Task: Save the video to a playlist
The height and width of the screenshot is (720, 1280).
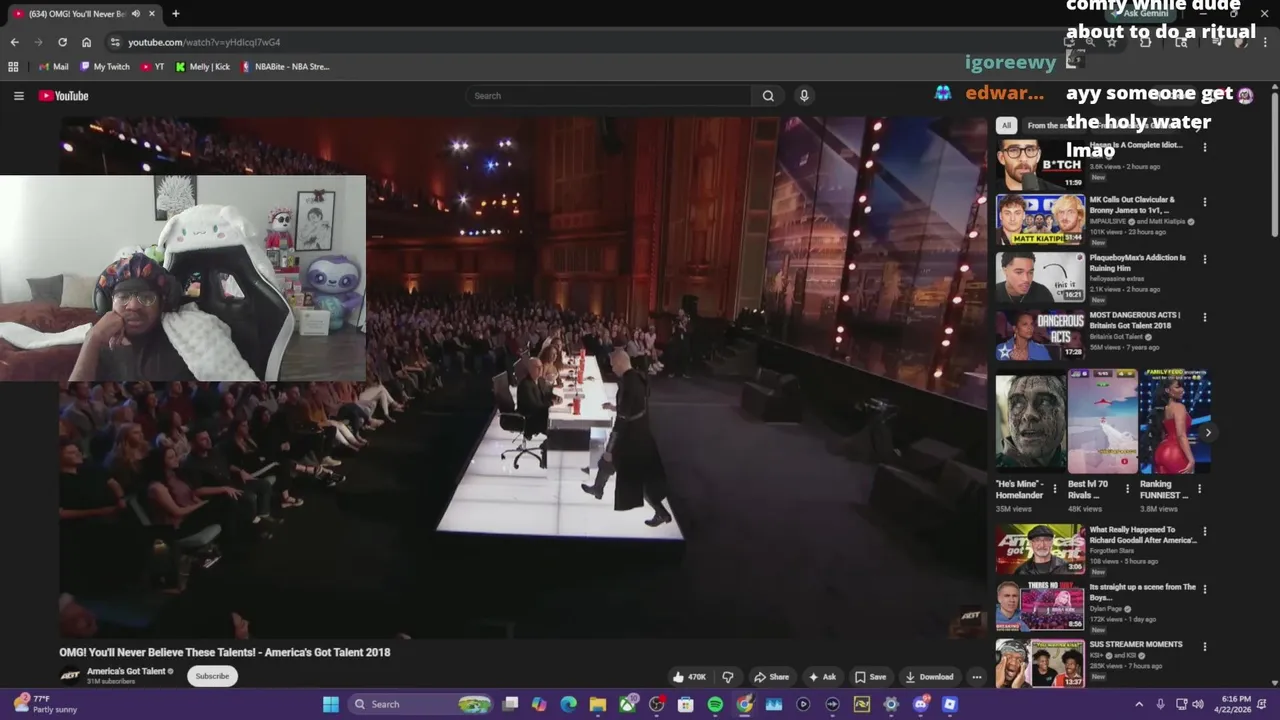Action: (870, 677)
